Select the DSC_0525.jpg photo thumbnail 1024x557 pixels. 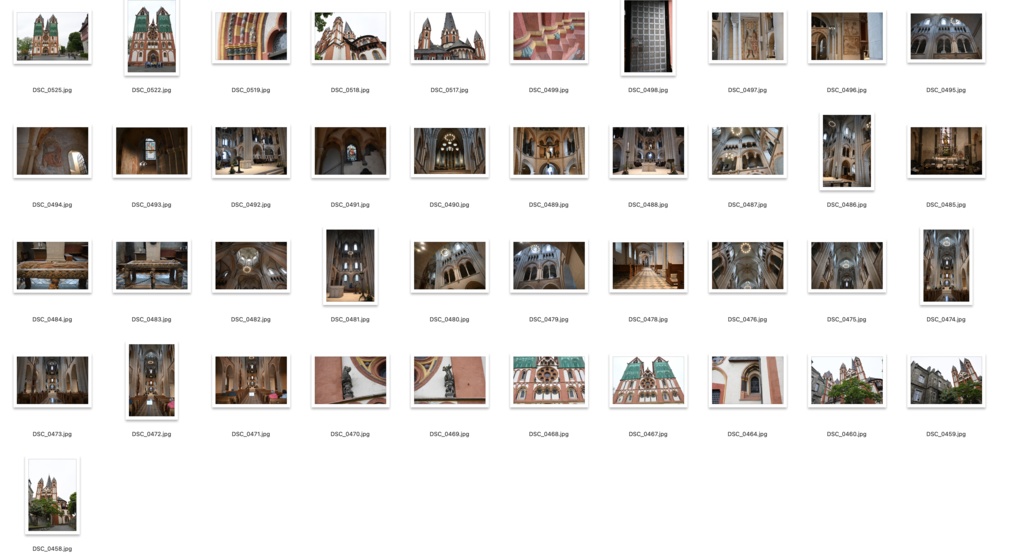point(52,37)
